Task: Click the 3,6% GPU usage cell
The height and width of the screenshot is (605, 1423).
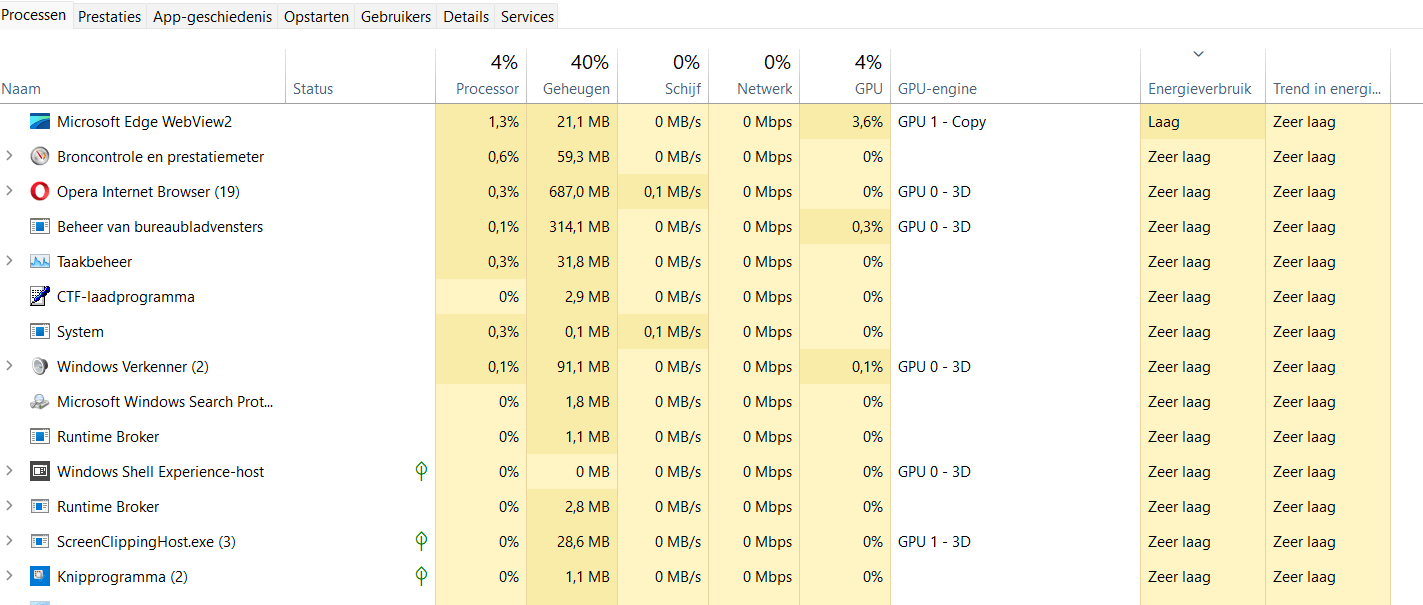Action: (845, 122)
